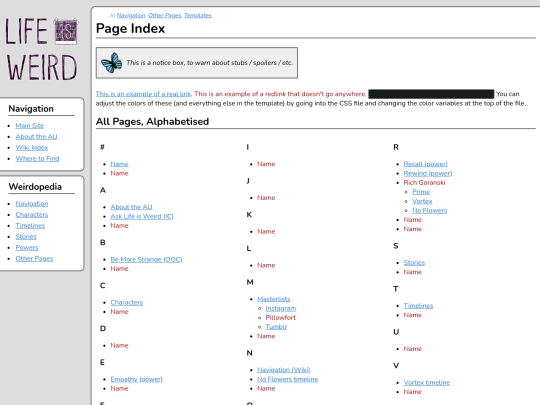Open Tumblr masterlist link
This screenshot has height=405, width=540.
click(x=276, y=327)
